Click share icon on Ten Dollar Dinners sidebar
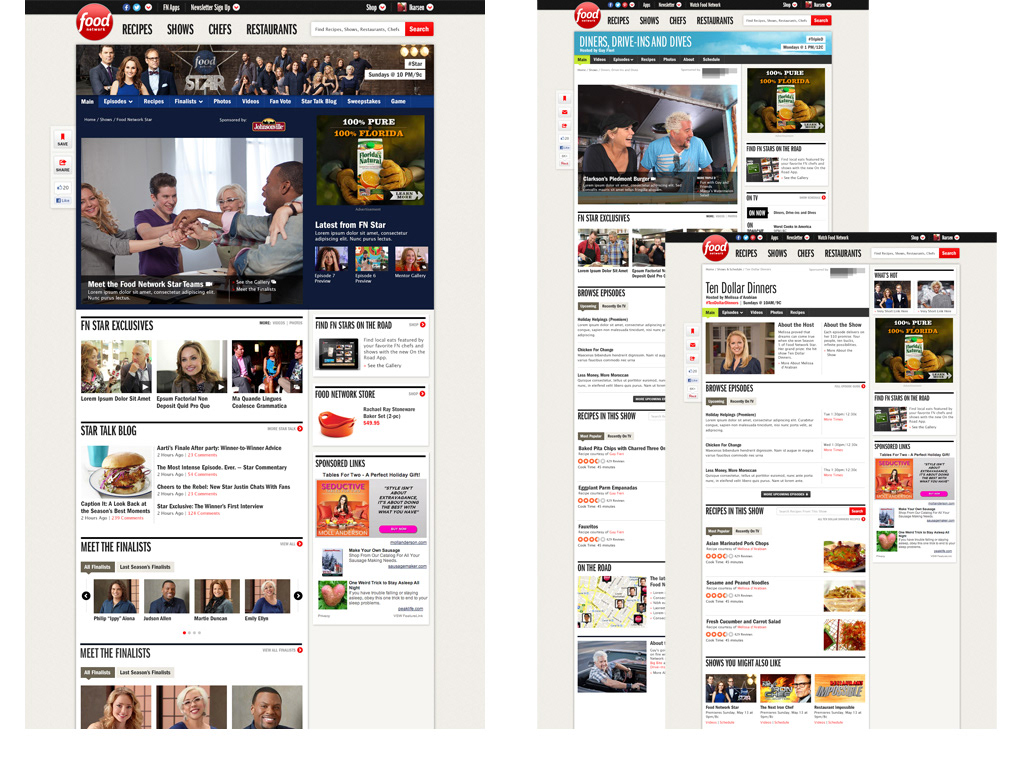The width and height of the screenshot is (1024, 768). tap(693, 359)
